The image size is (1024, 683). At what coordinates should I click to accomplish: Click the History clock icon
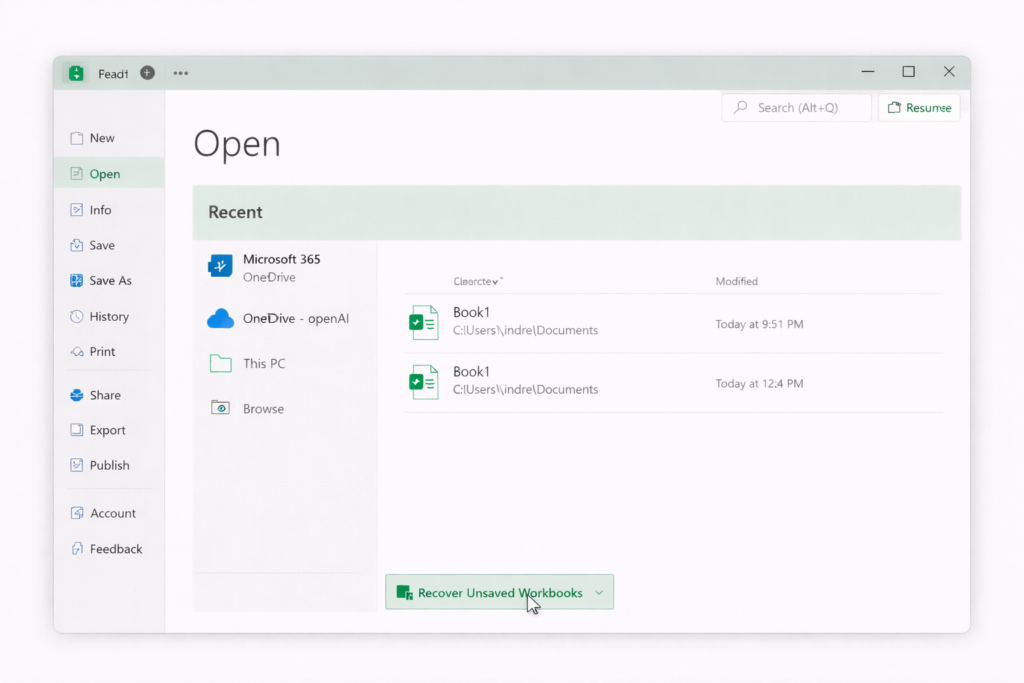tap(76, 316)
